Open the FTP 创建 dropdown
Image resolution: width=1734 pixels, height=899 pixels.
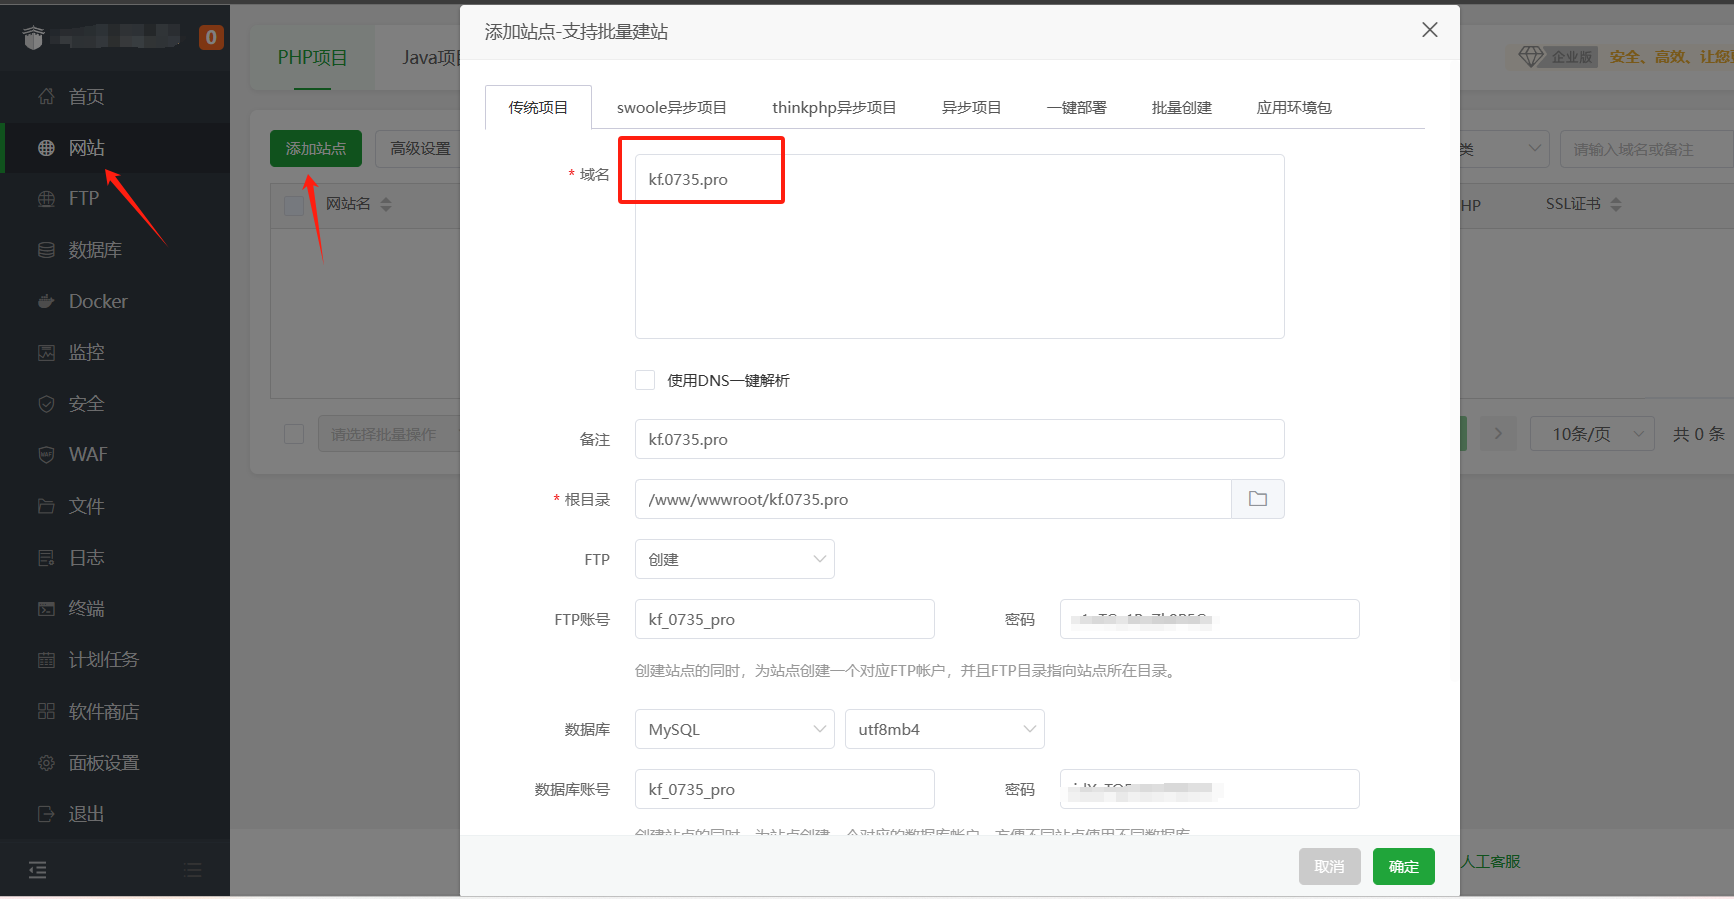(x=735, y=559)
